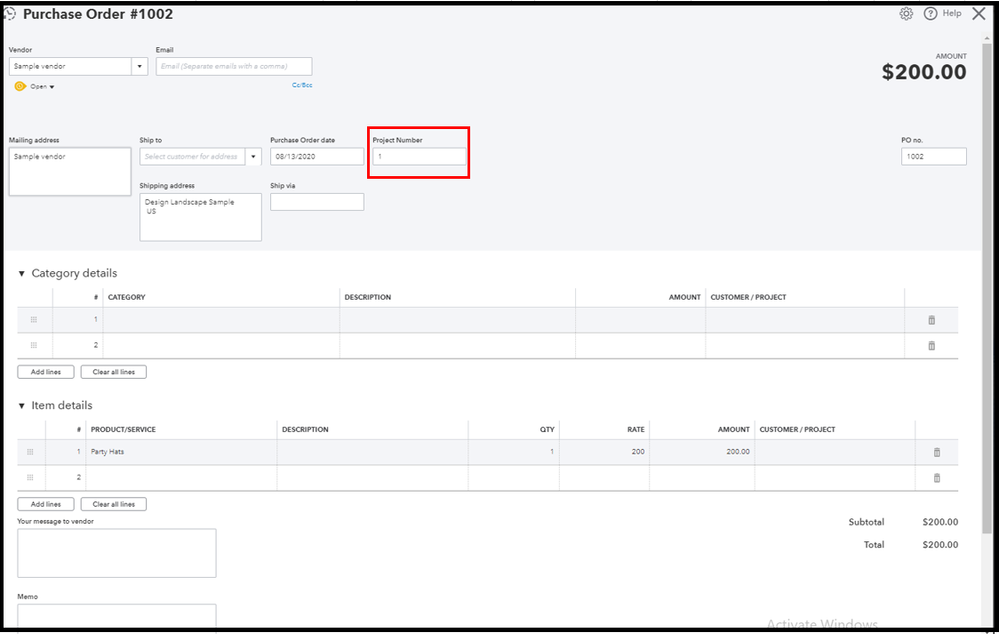Image resolution: width=999 pixels, height=634 pixels.
Task: Delete the Party Hats item line
Action: point(937,452)
